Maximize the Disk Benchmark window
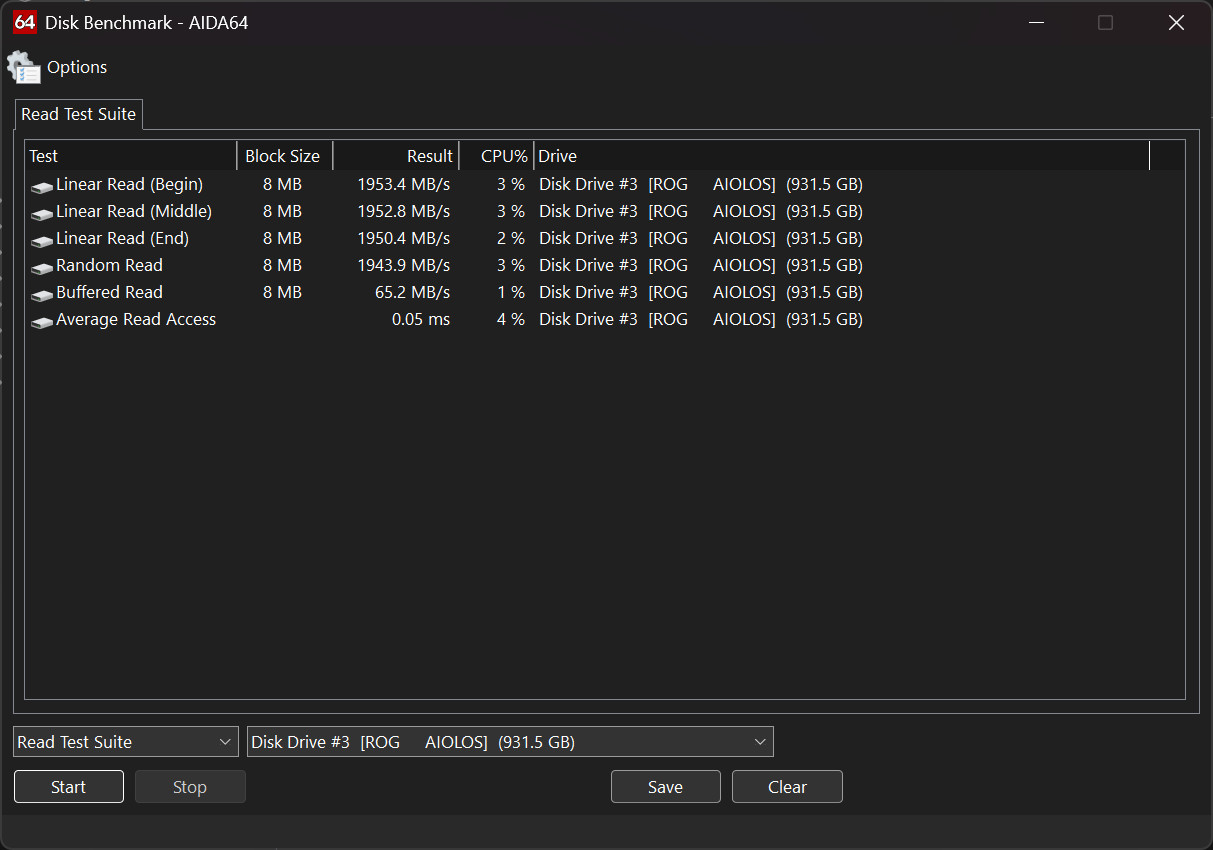Image resolution: width=1213 pixels, height=850 pixels. pos(1105,22)
